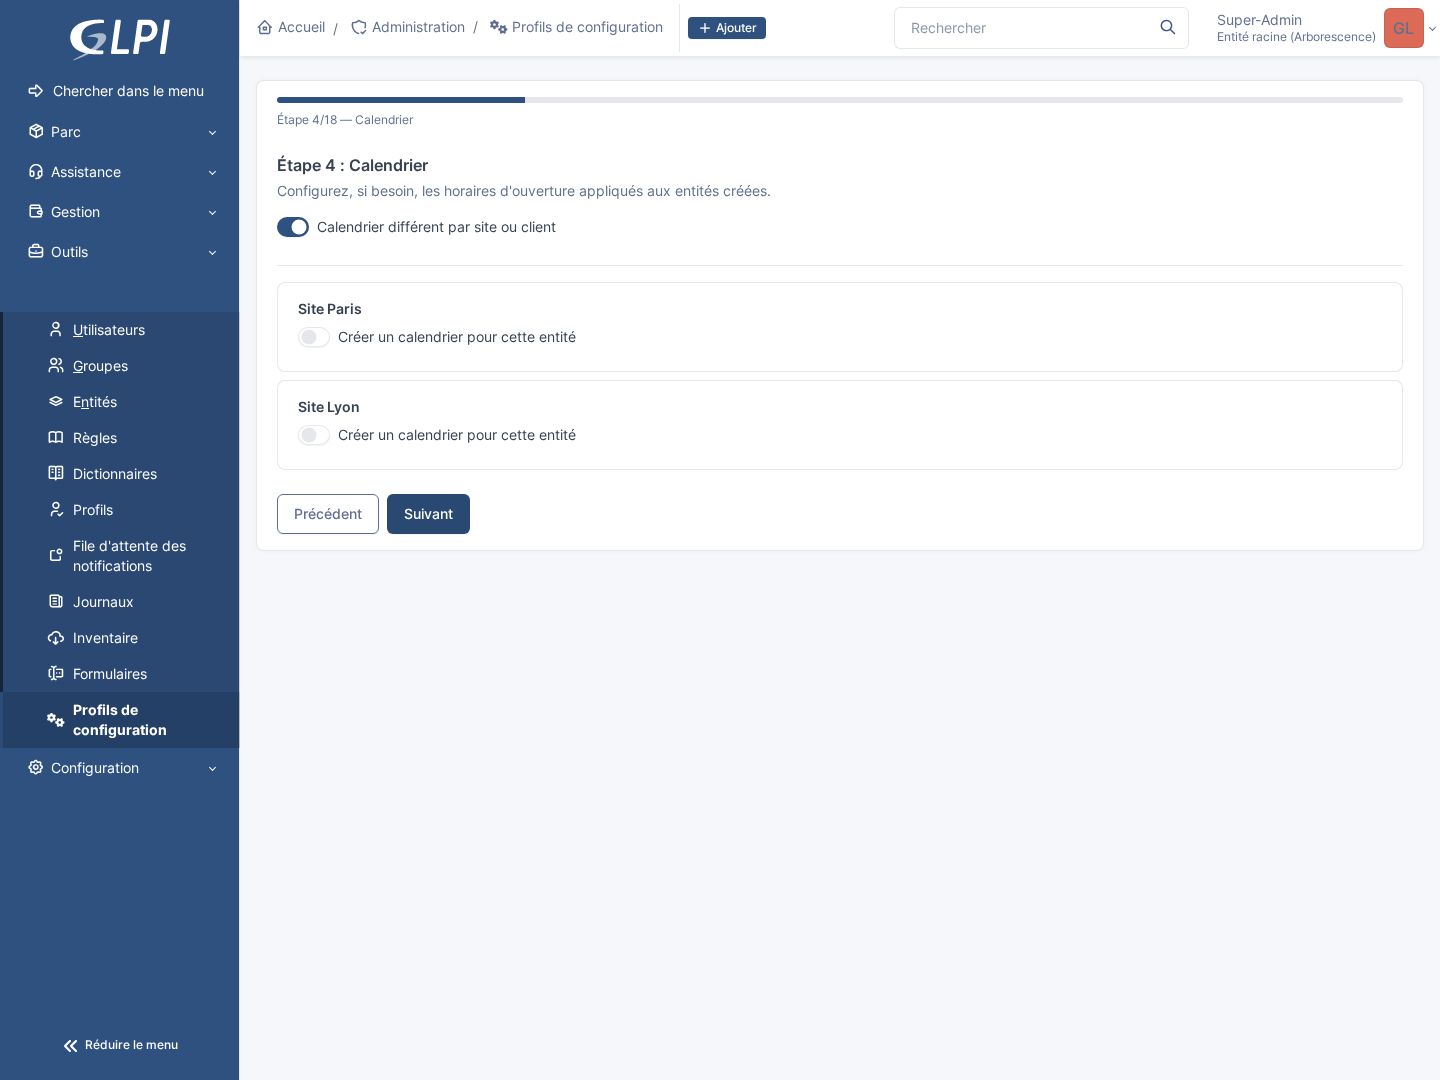The image size is (1440, 1080).
Task: Click the Chercher dans le menu arrow icon
Action: click(36, 91)
